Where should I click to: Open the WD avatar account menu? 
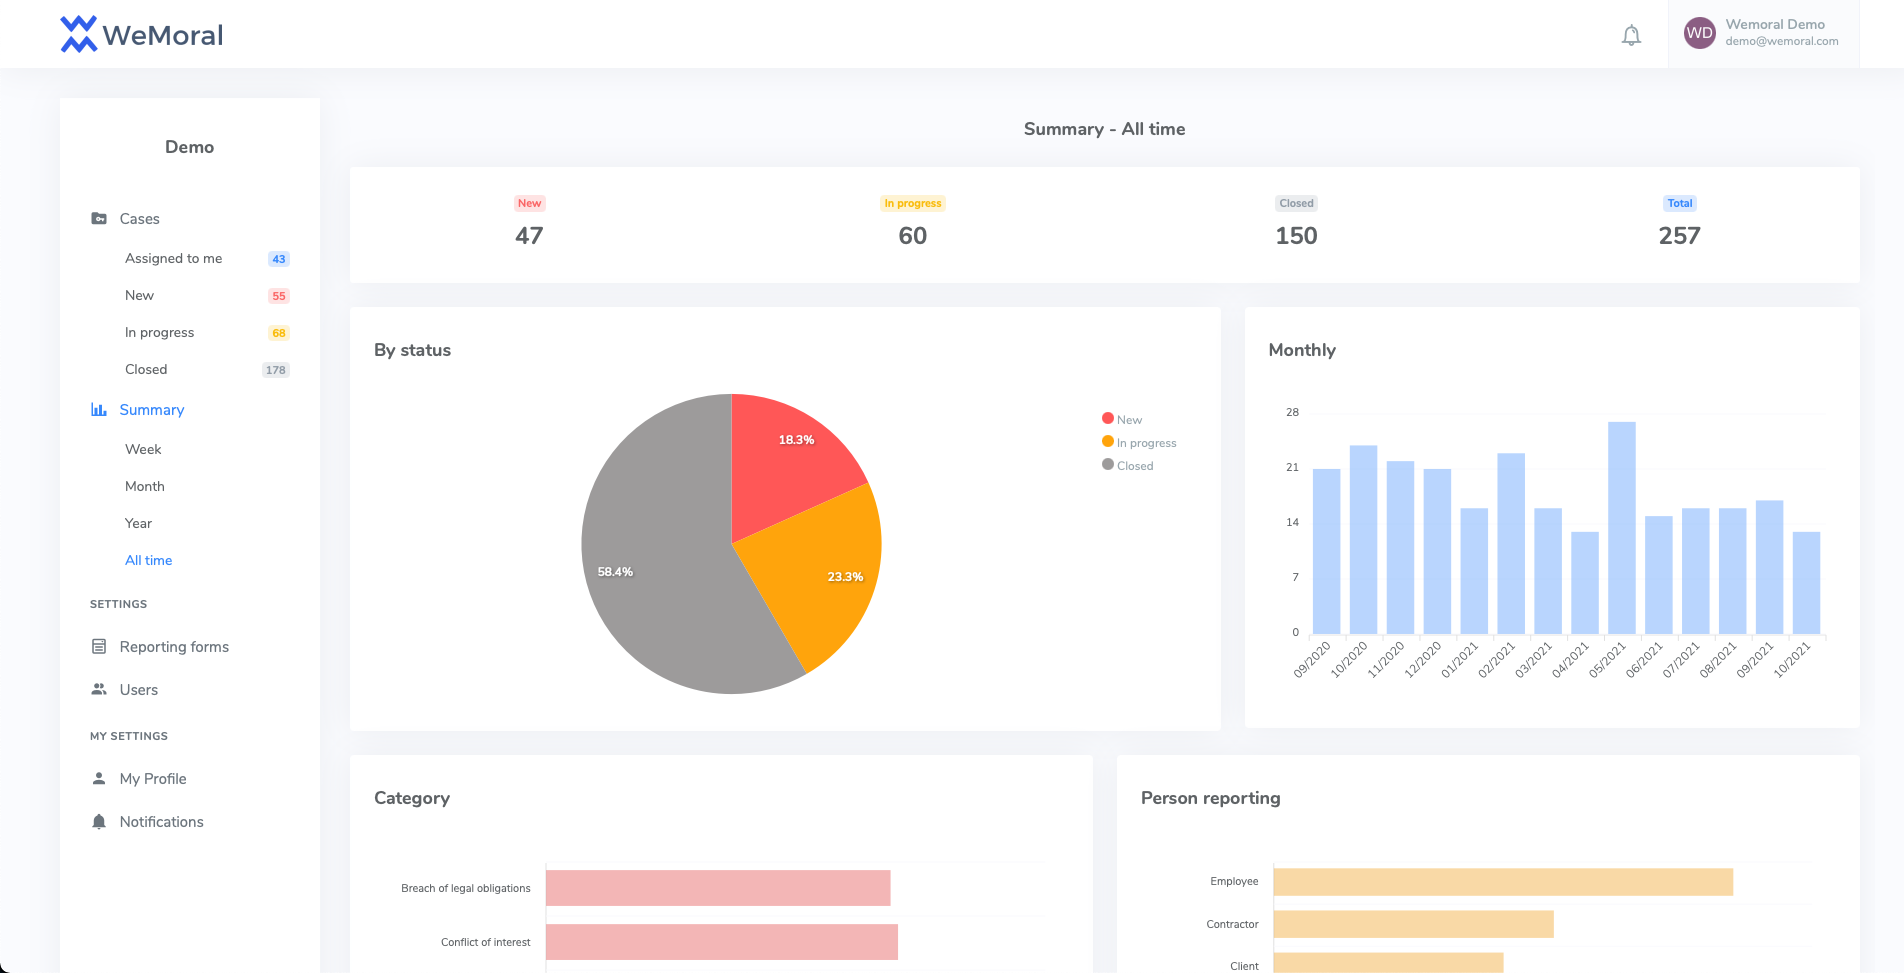[x=1699, y=32]
